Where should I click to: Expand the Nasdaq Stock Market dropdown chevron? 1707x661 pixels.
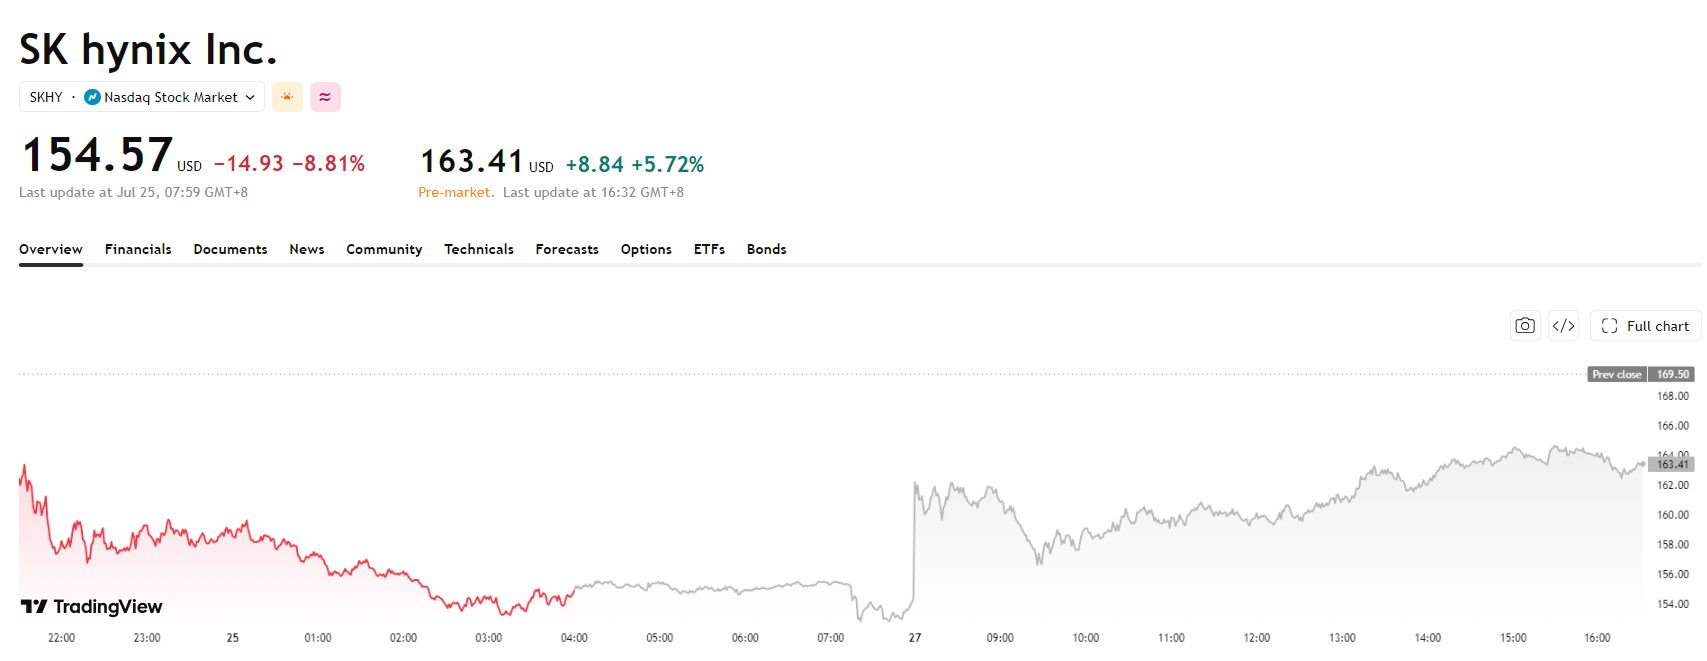click(250, 97)
